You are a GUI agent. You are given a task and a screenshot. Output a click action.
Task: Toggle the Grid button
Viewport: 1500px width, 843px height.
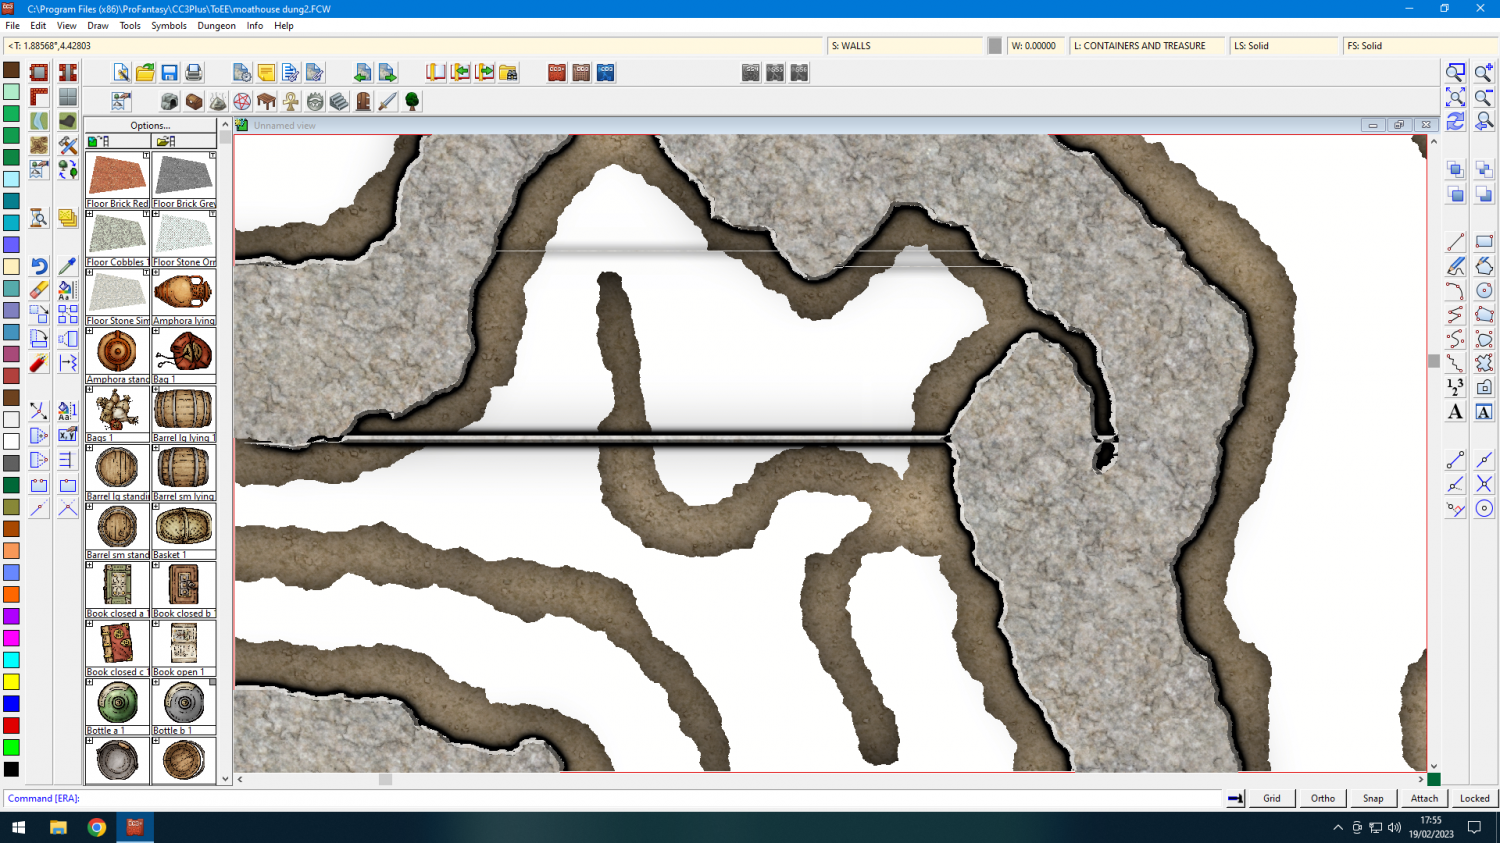pyautogui.click(x=1272, y=798)
